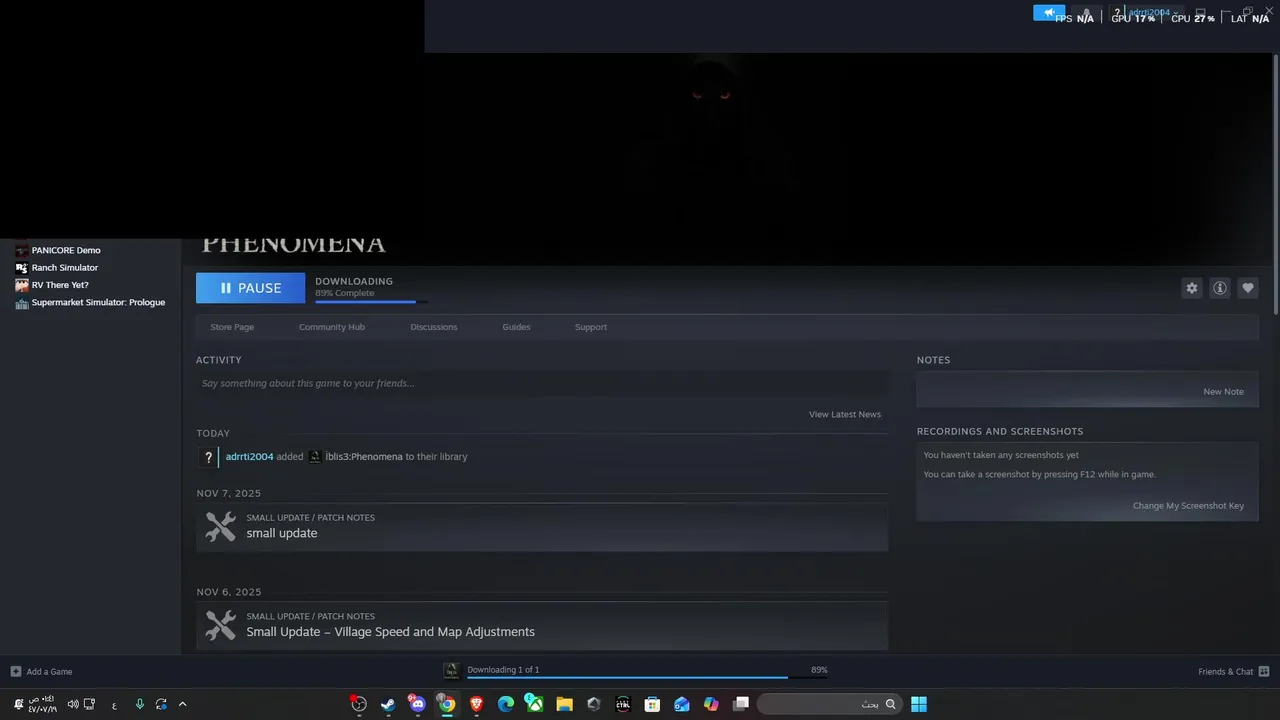This screenshot has height=720, width=1280.
Task: Select Supermarket Simulator: Prologue in library
Action: click(98, 302)
